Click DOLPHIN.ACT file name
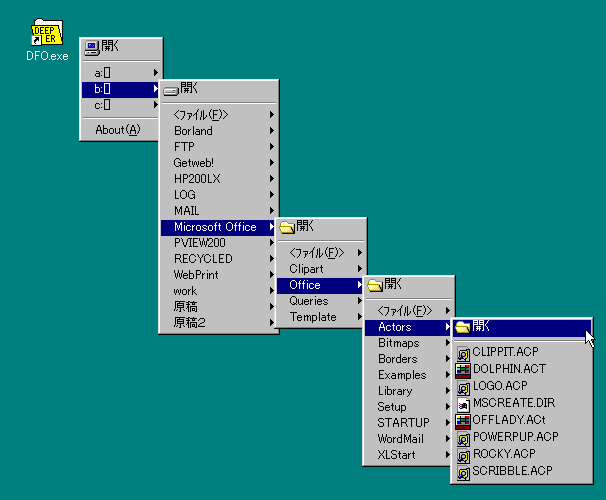The height and width of the screenshot is (500, 606). 509,369
